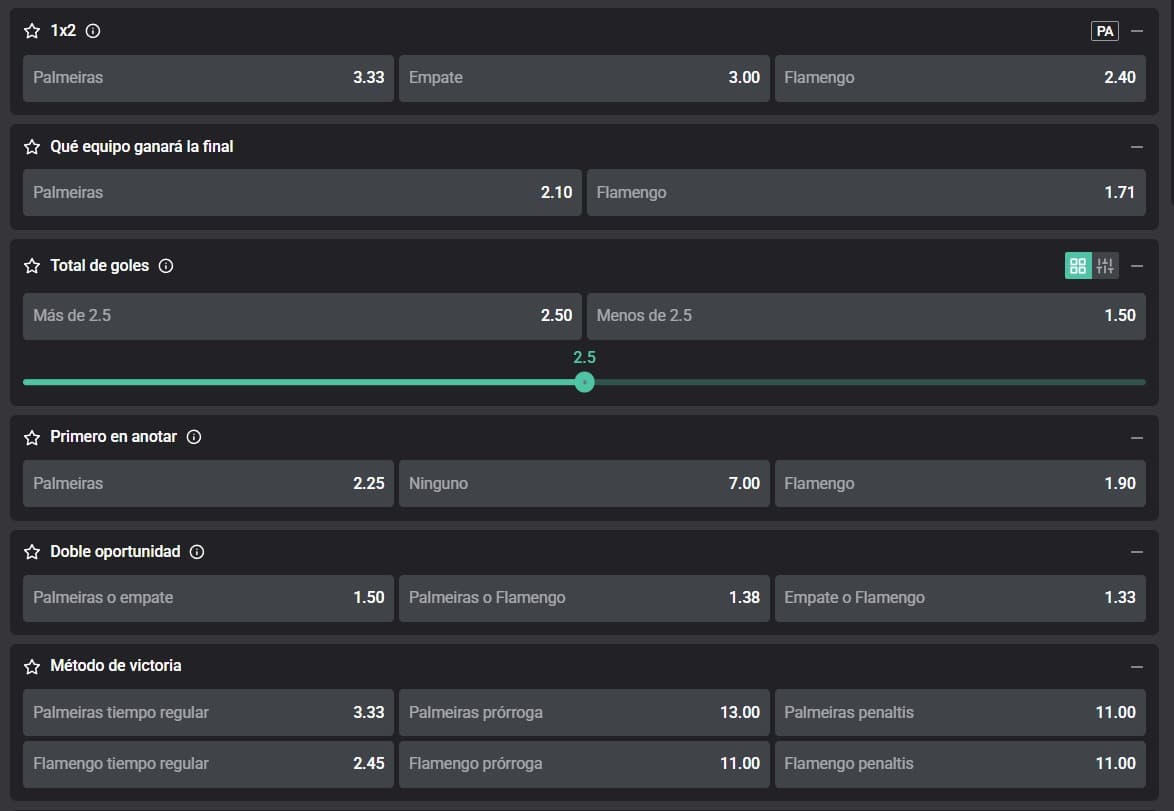Click the 2.5 goals slider handle
Image resolution: width=1174 pixels, height=811 pixels.
click(585, 382)
